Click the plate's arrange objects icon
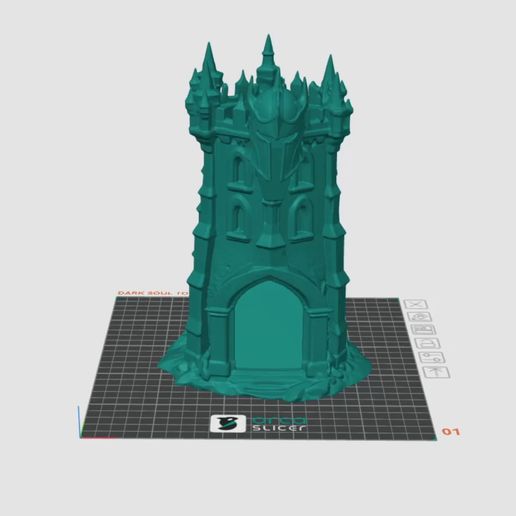The height and width of the screenshot is (516, 516). (424, 330)
